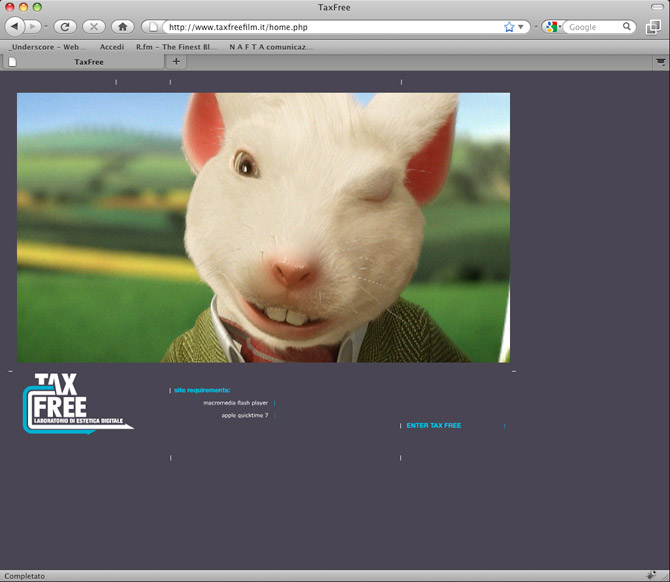Click the forward arrow button
670x582 pixels.
33,26
